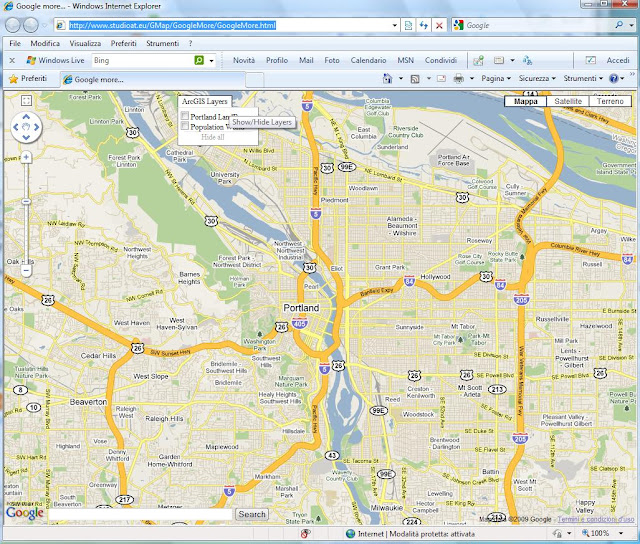Click the Compatibility View page icon
640x544 pixels.
click(x=408, y=26)
